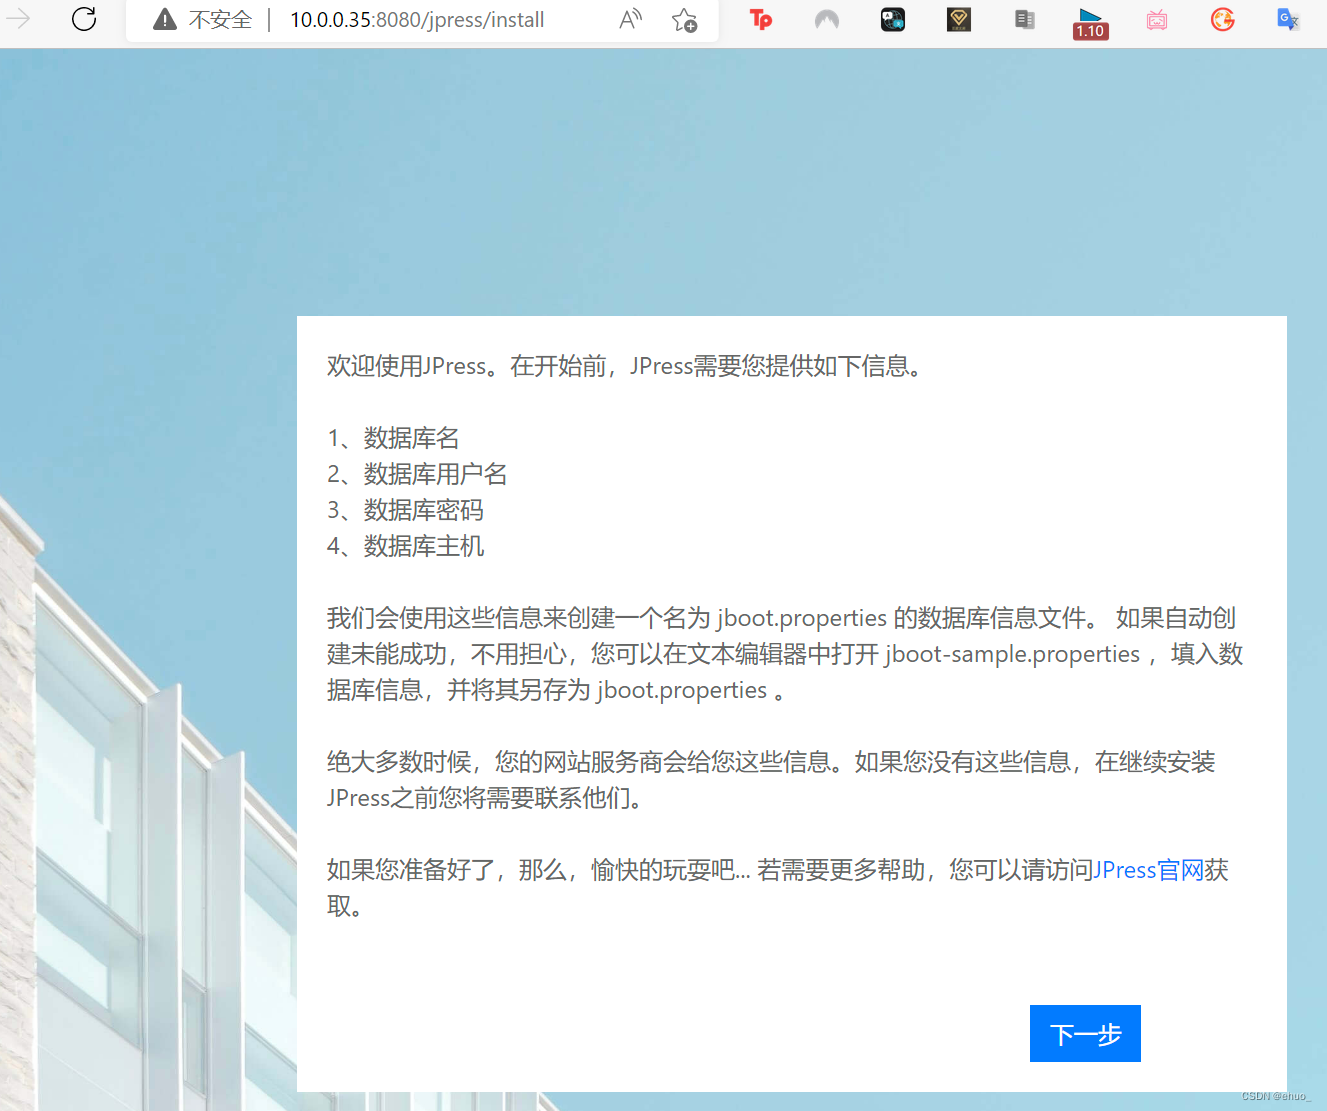The image size is (1327, 1111).
Task: Click the 下一步 button
Action: [x=1085, y=1033]
